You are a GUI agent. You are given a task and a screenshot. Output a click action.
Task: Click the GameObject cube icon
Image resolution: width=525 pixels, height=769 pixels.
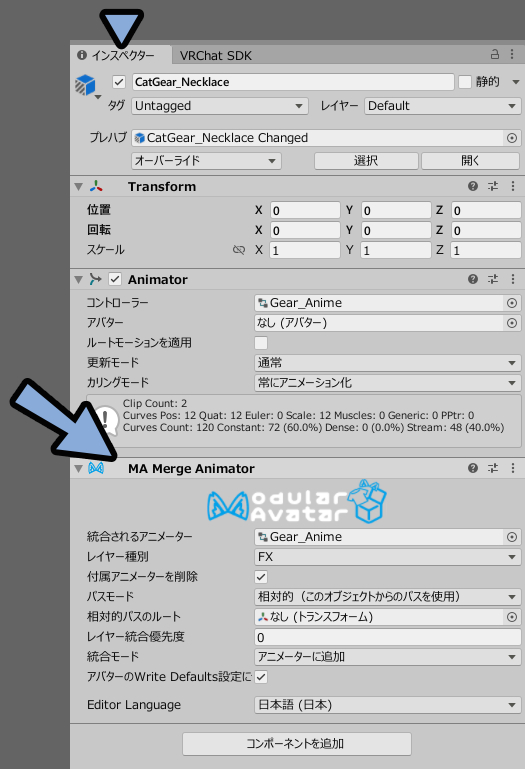tap(85, 84)
